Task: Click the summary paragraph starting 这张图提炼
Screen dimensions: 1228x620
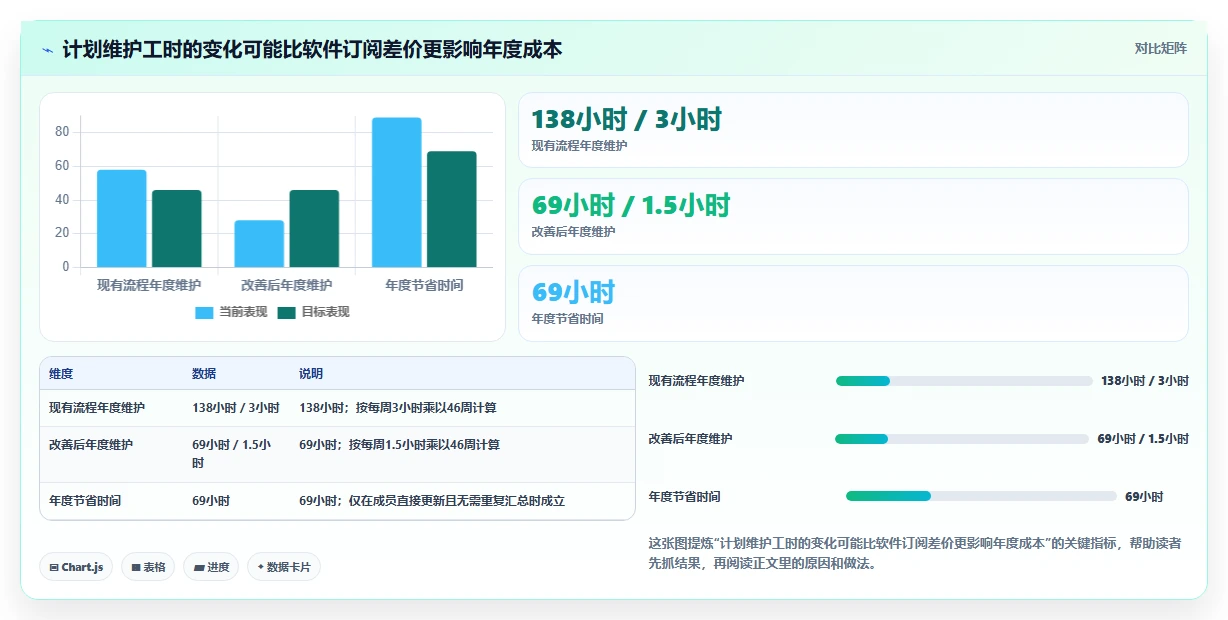Action: (x=915, y=553)
